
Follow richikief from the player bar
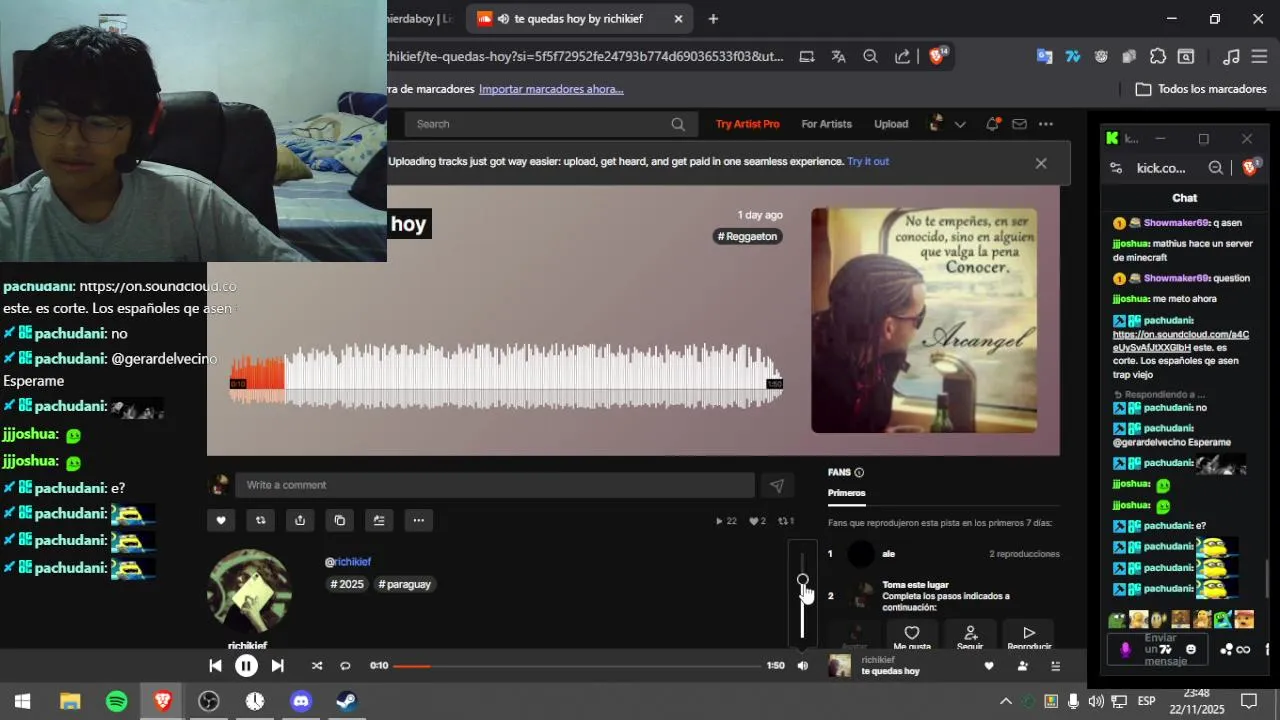(1022, 666)
